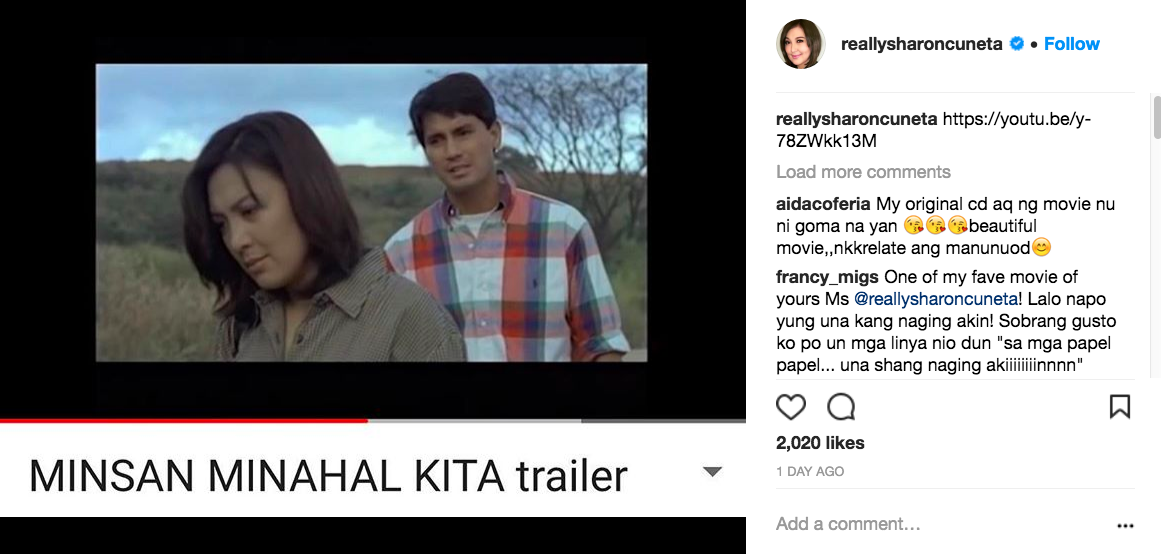Like the post with heart icon
The image size is (1161, 554).
pyautogui.click(x=790, y=407)
